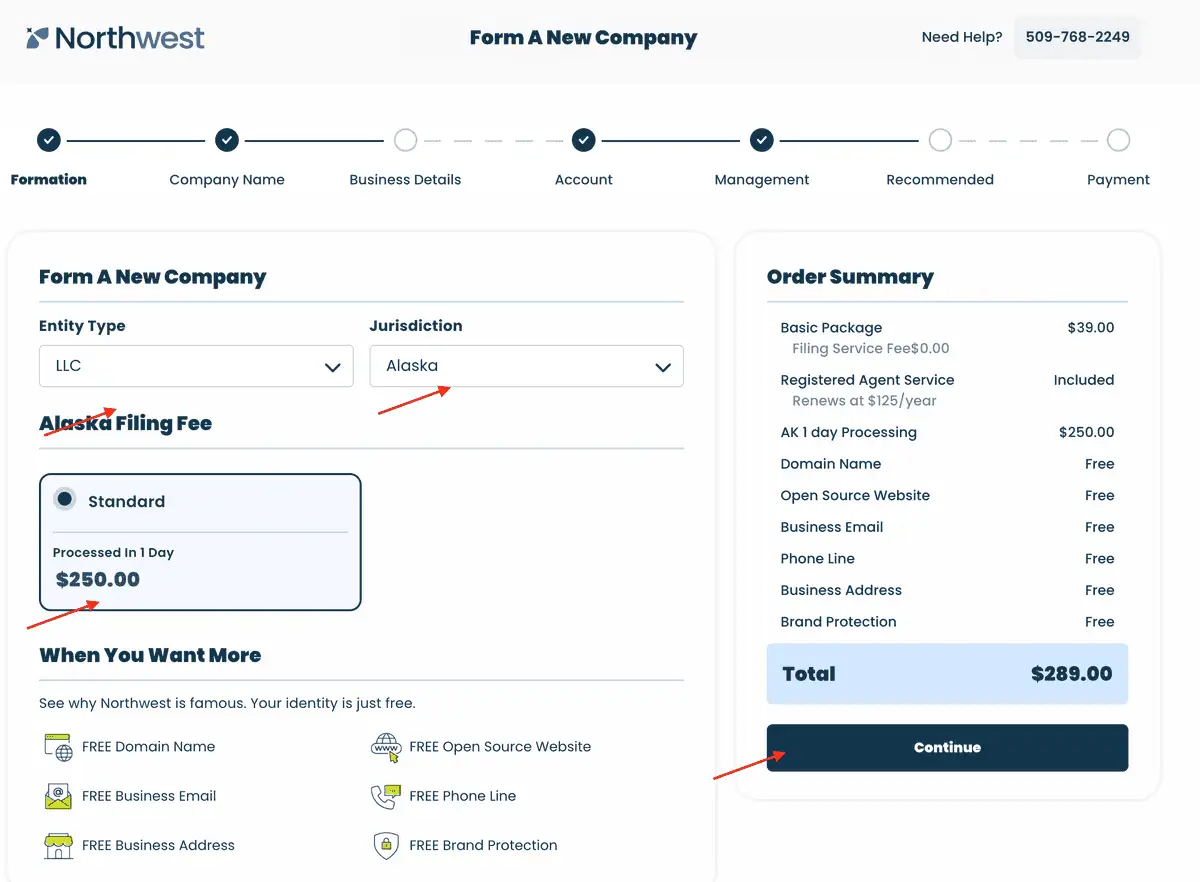1200x882 pixels.
Task: Click the Need Help? text
Action: tap(962, 37)
